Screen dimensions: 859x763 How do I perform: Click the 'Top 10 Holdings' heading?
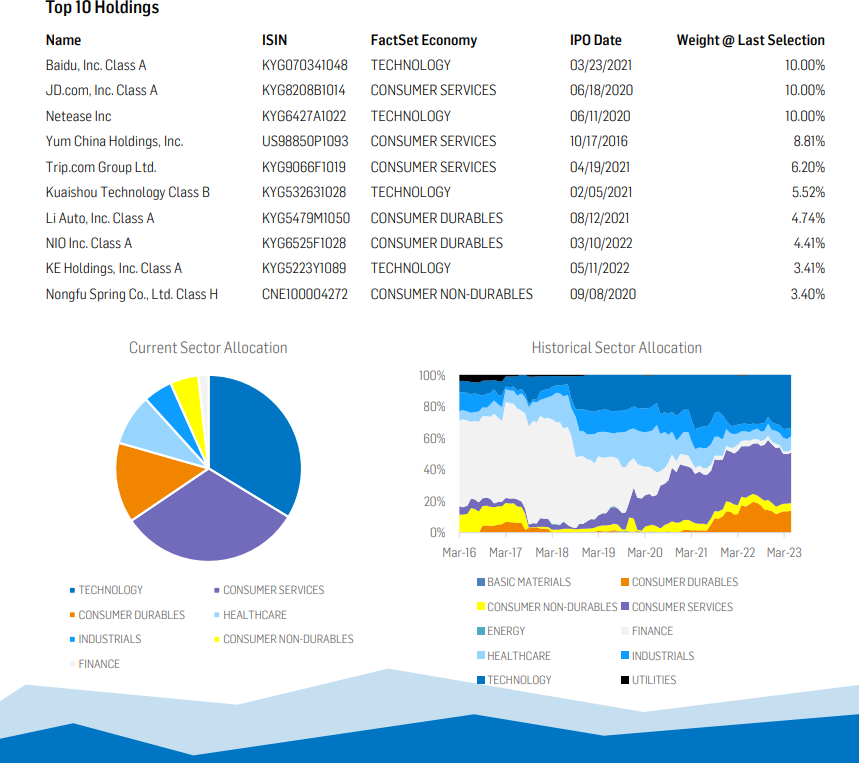pos(102,8)
